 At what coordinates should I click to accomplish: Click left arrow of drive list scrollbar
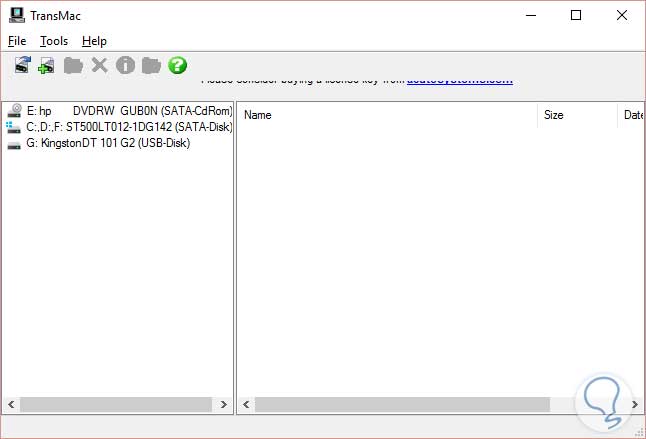[11, 404]
